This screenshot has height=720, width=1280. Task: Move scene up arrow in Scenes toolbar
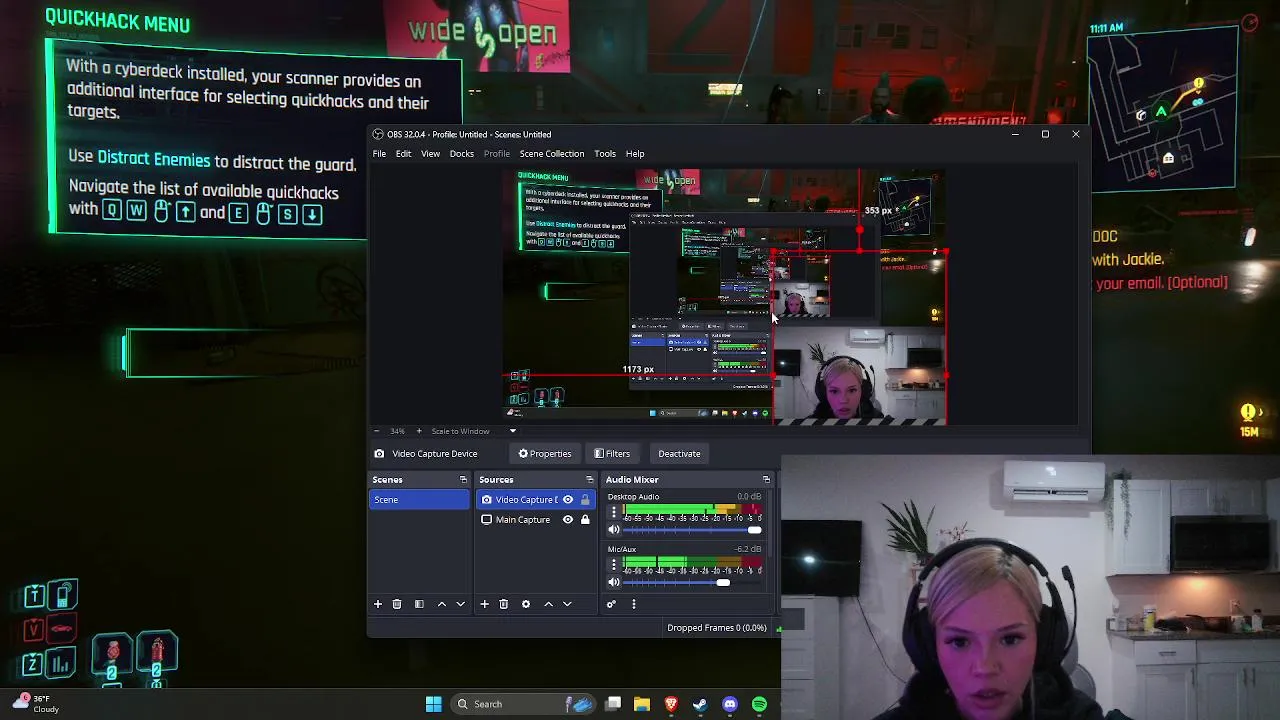(441, 604)
